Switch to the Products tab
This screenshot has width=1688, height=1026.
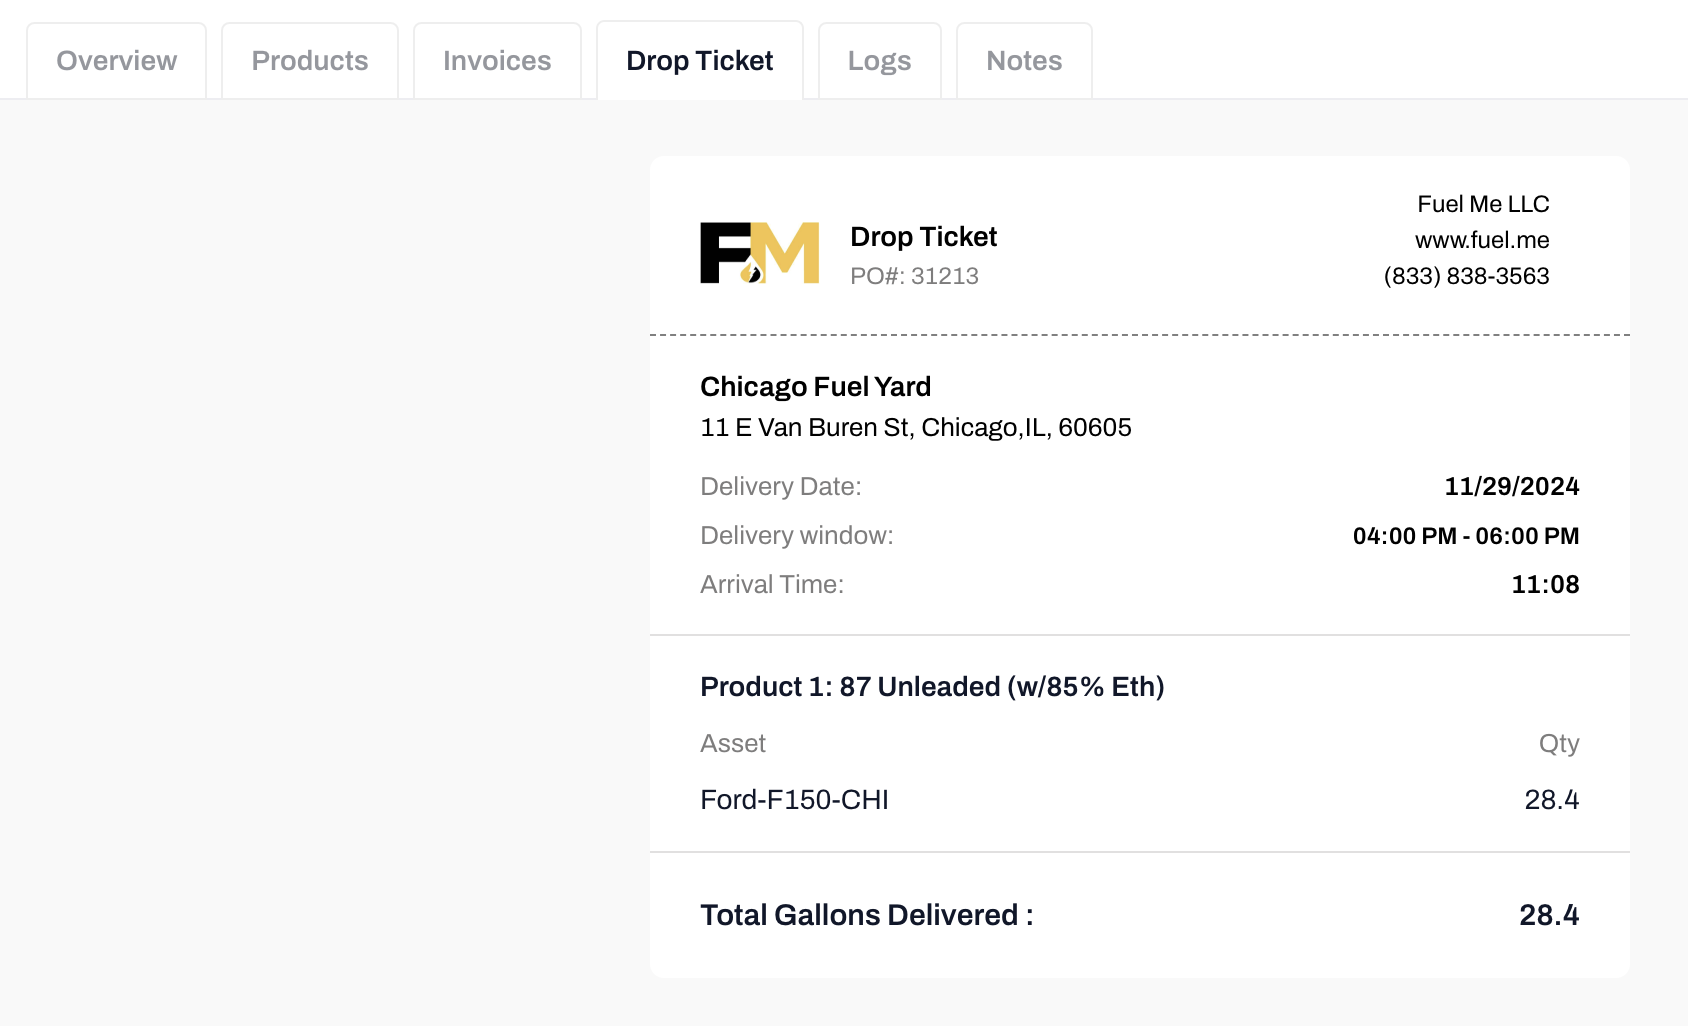tap(310, 61)
